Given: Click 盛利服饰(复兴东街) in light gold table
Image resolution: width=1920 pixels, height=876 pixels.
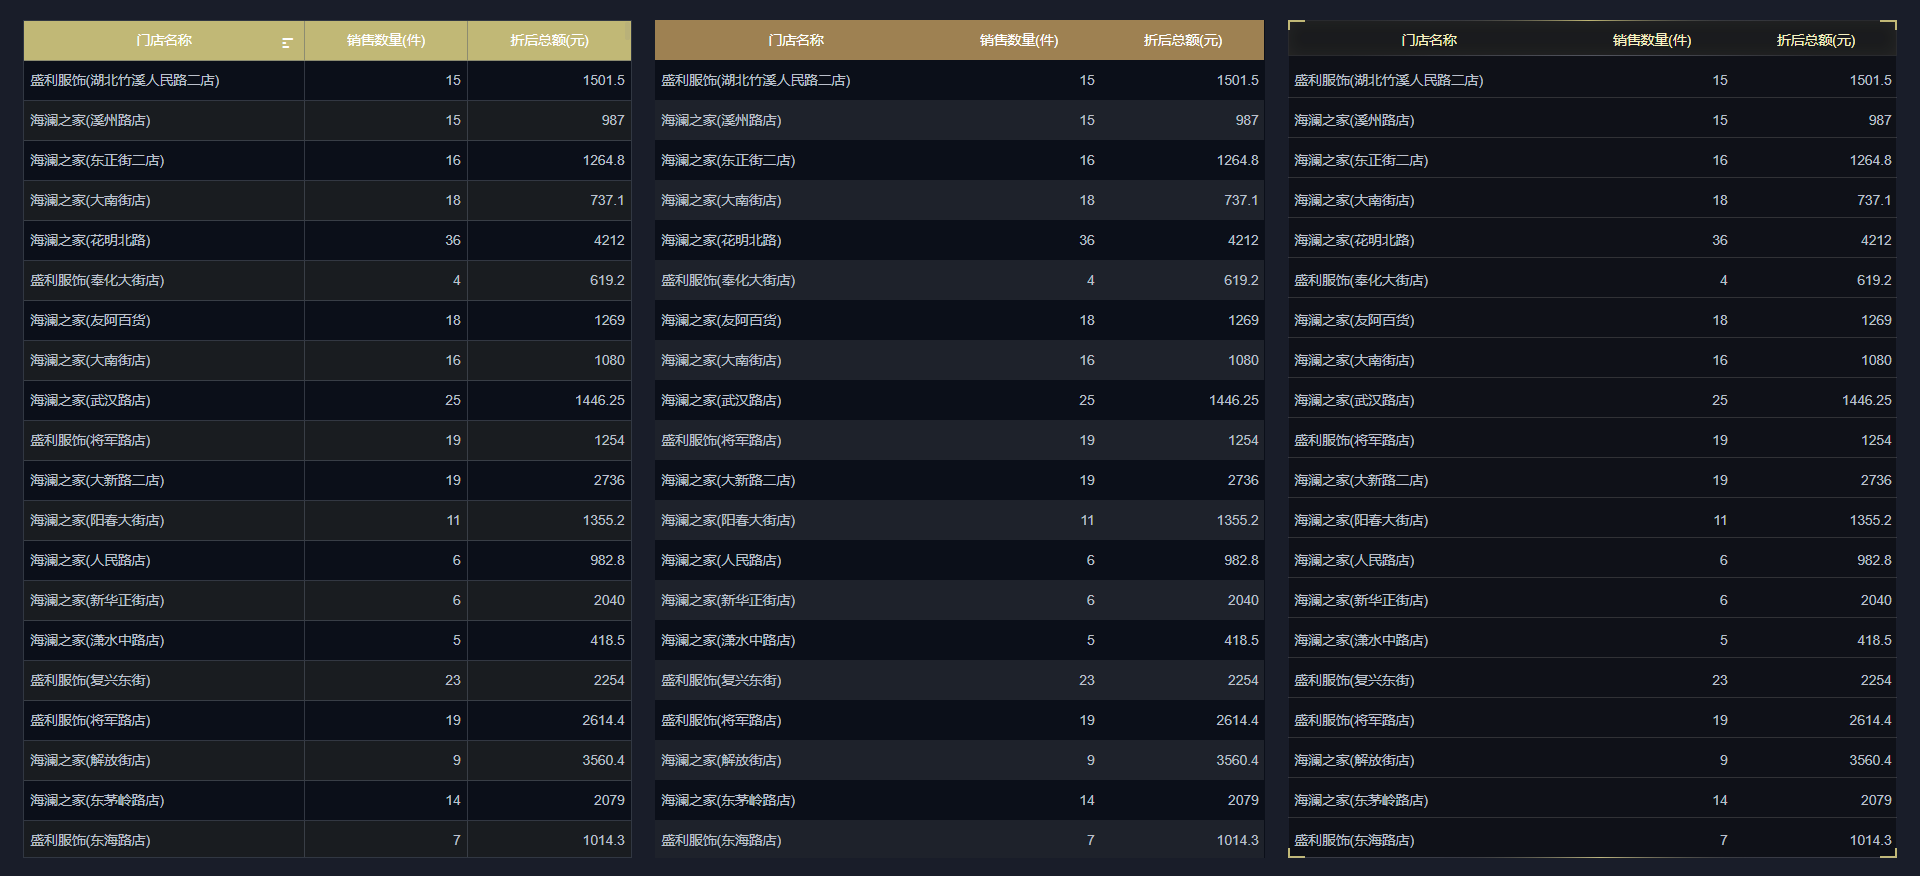Looking at the screenshot, I should (x=90, y=680).
